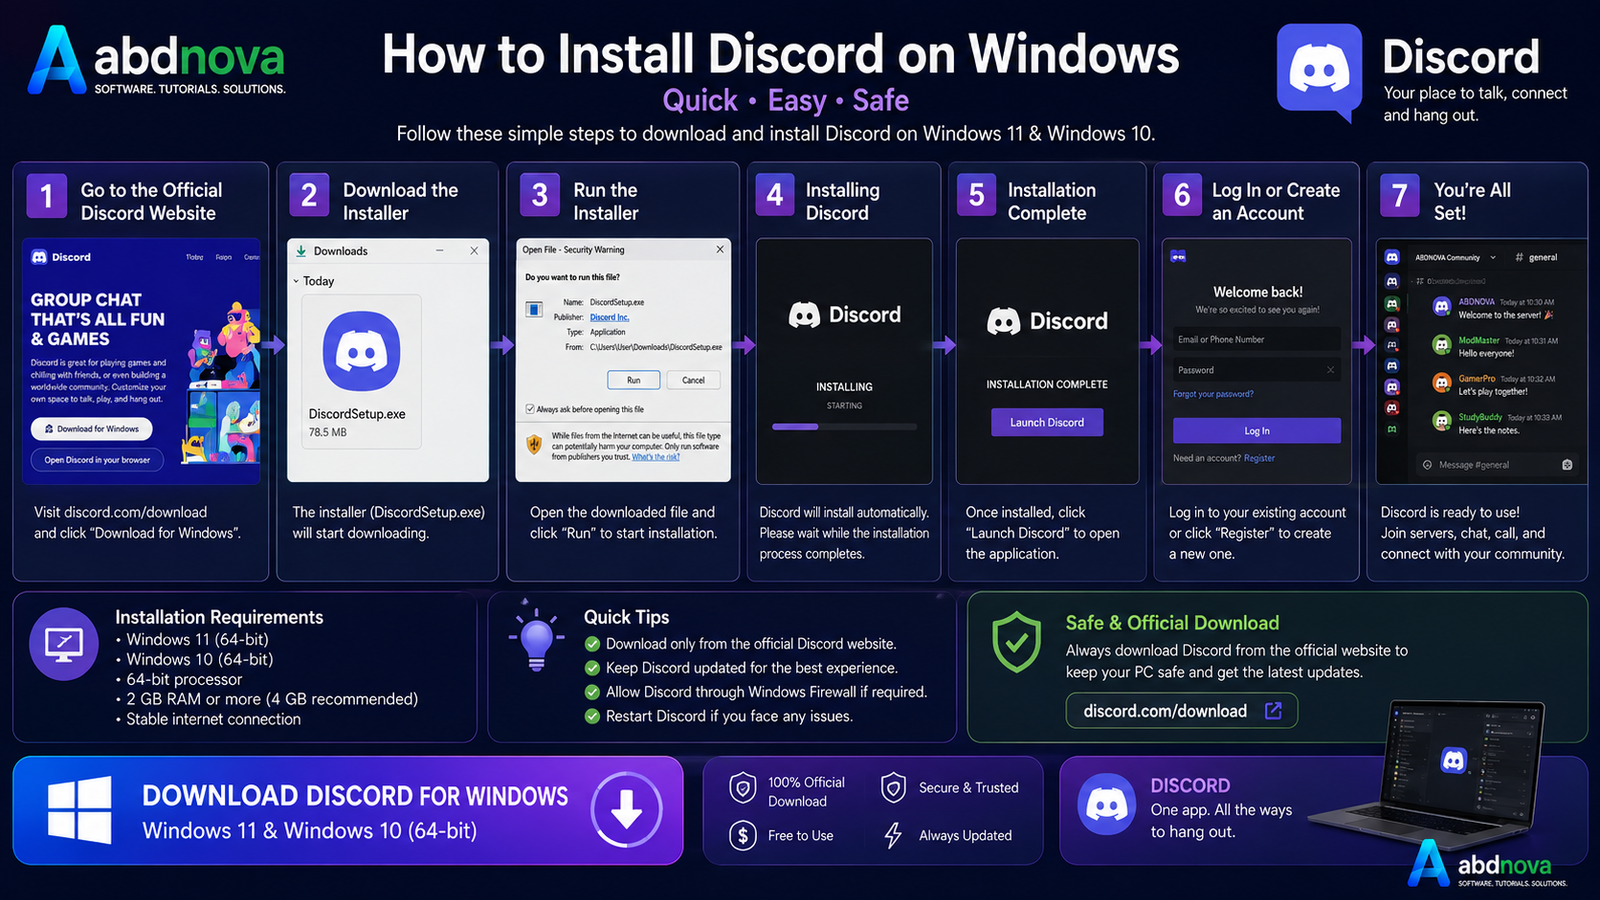Click the Download Discord for Windows banner
Image resolution: width=1600 pixels, height=900 pixels.
[x=347, y=810]
